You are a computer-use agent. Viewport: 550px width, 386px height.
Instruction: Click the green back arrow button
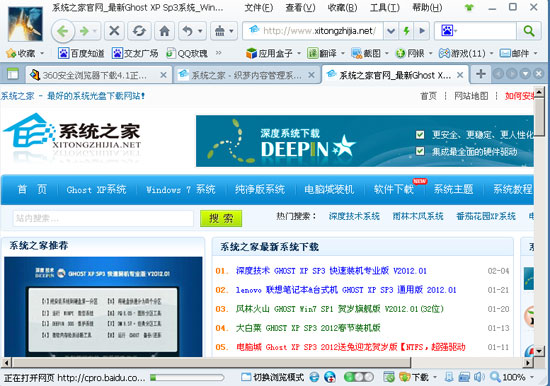click(x=63, y=31)
